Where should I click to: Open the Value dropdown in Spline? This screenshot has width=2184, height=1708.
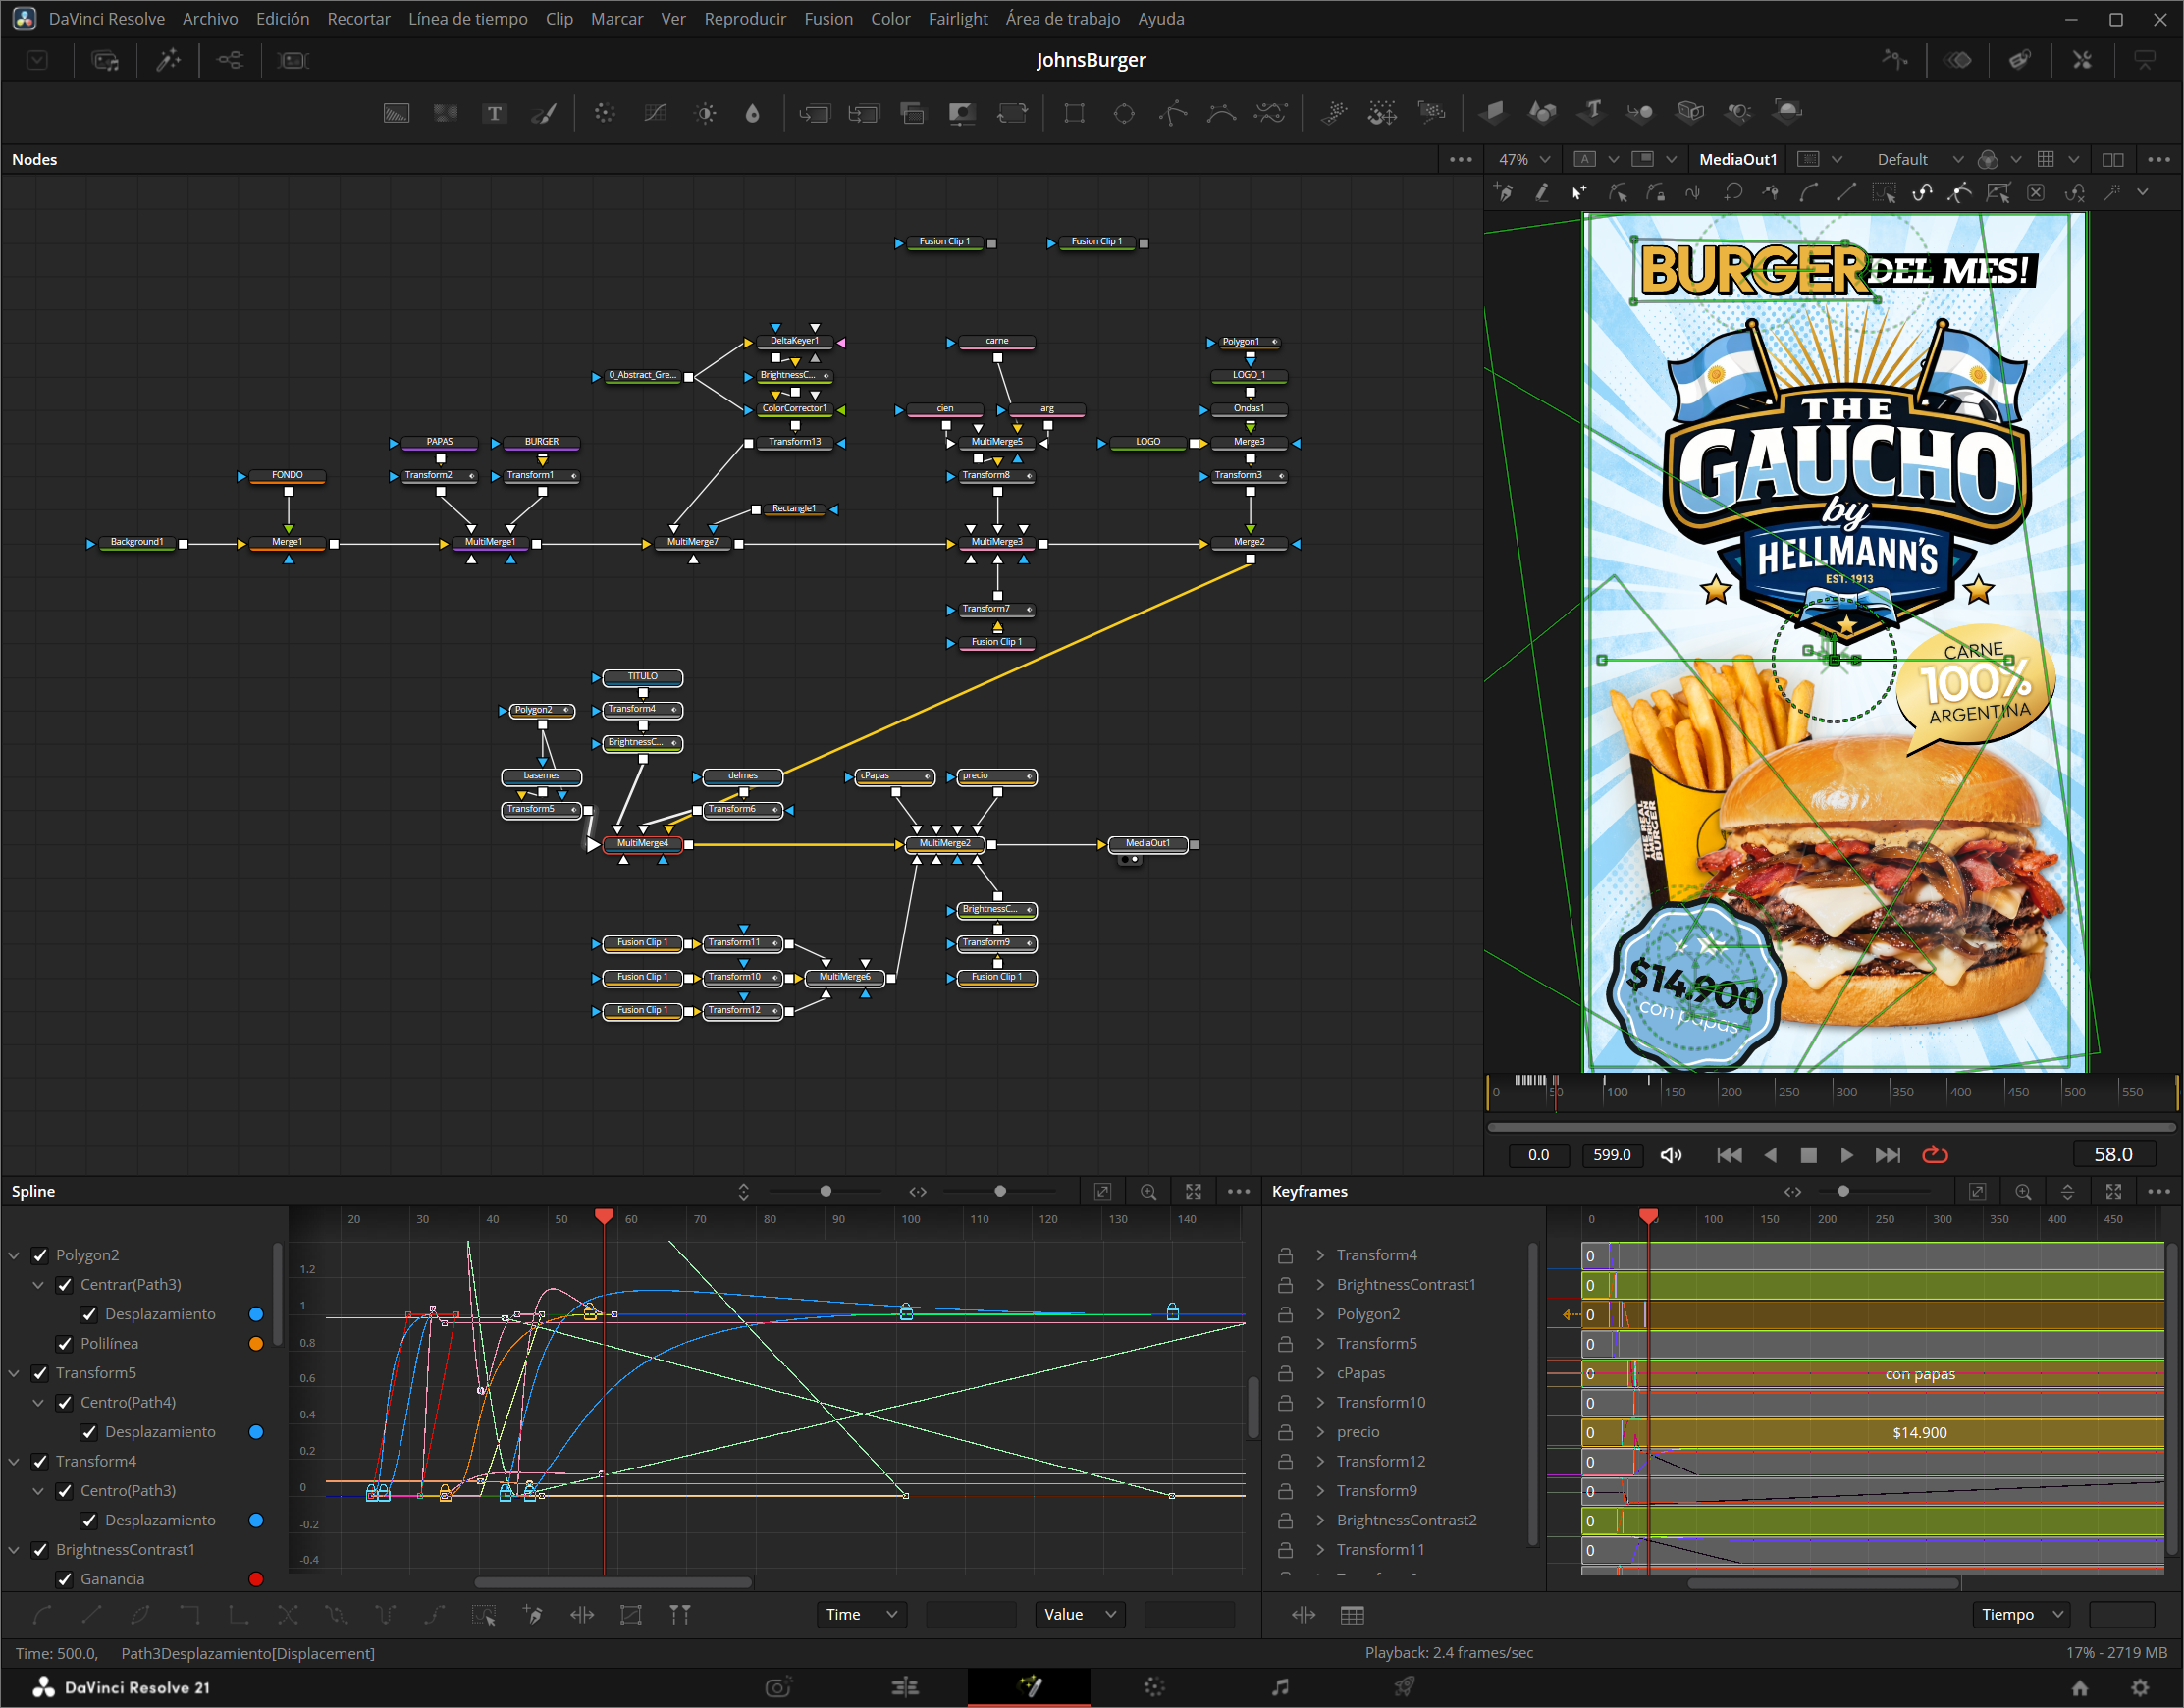tap(1080, 1614)
